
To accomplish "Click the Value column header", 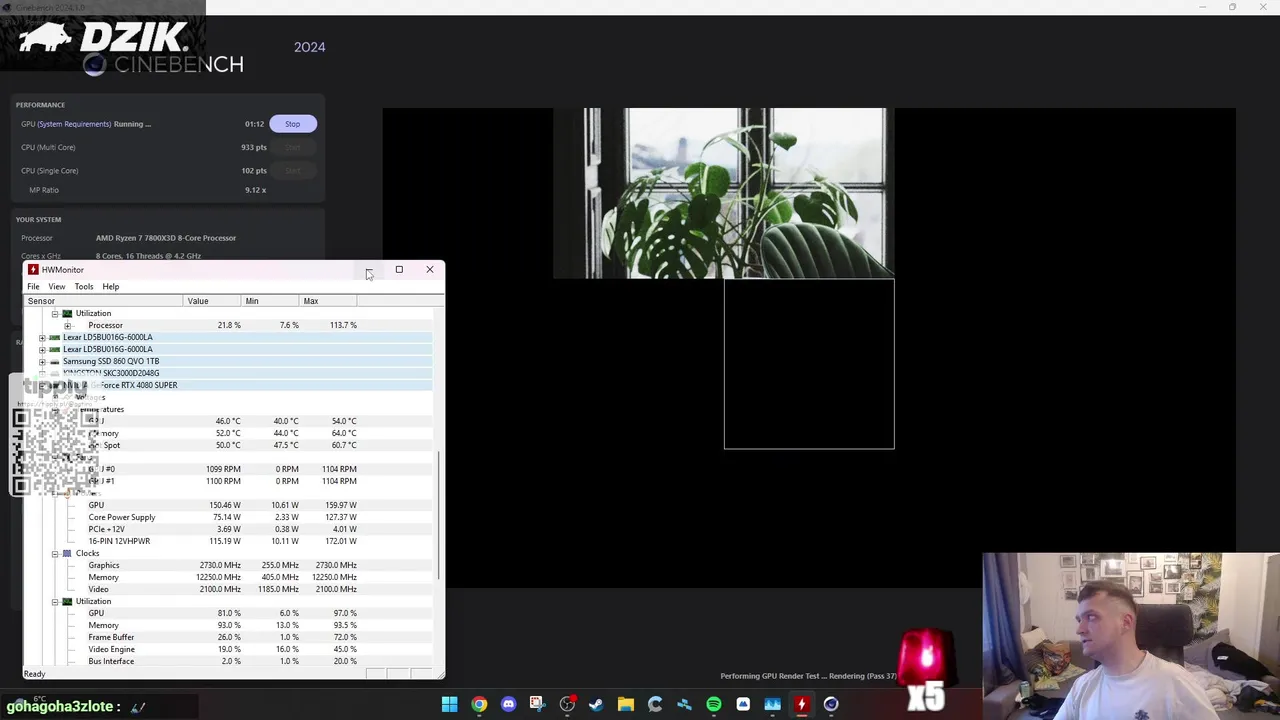I will point(213,301).
